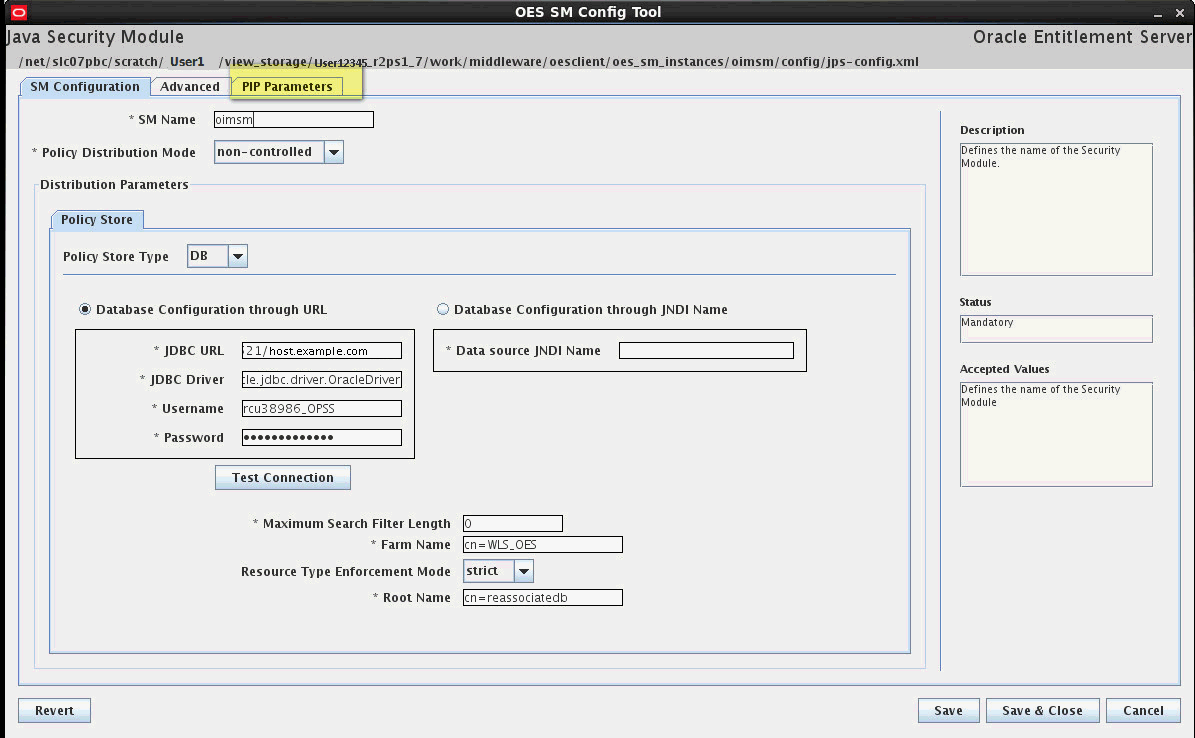1195x738 pixels.
Task: Click the JDBC URL field
Action: [322, 351]
